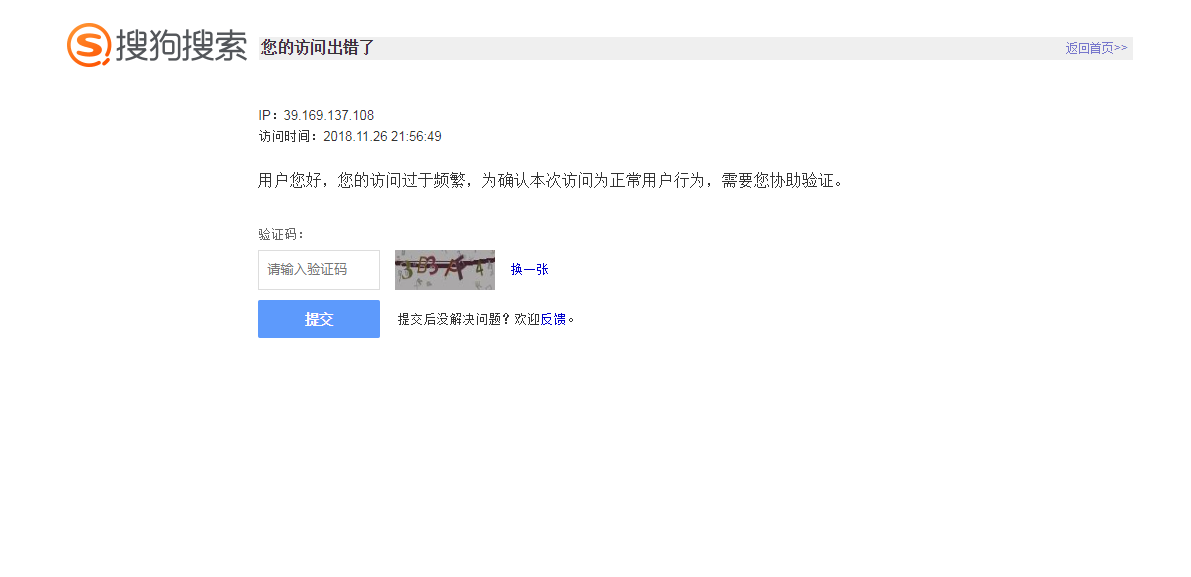Click the timestamp 2018.11.26 21:56:49
This screenshot has height=577, width=1191.
point(382,137)
